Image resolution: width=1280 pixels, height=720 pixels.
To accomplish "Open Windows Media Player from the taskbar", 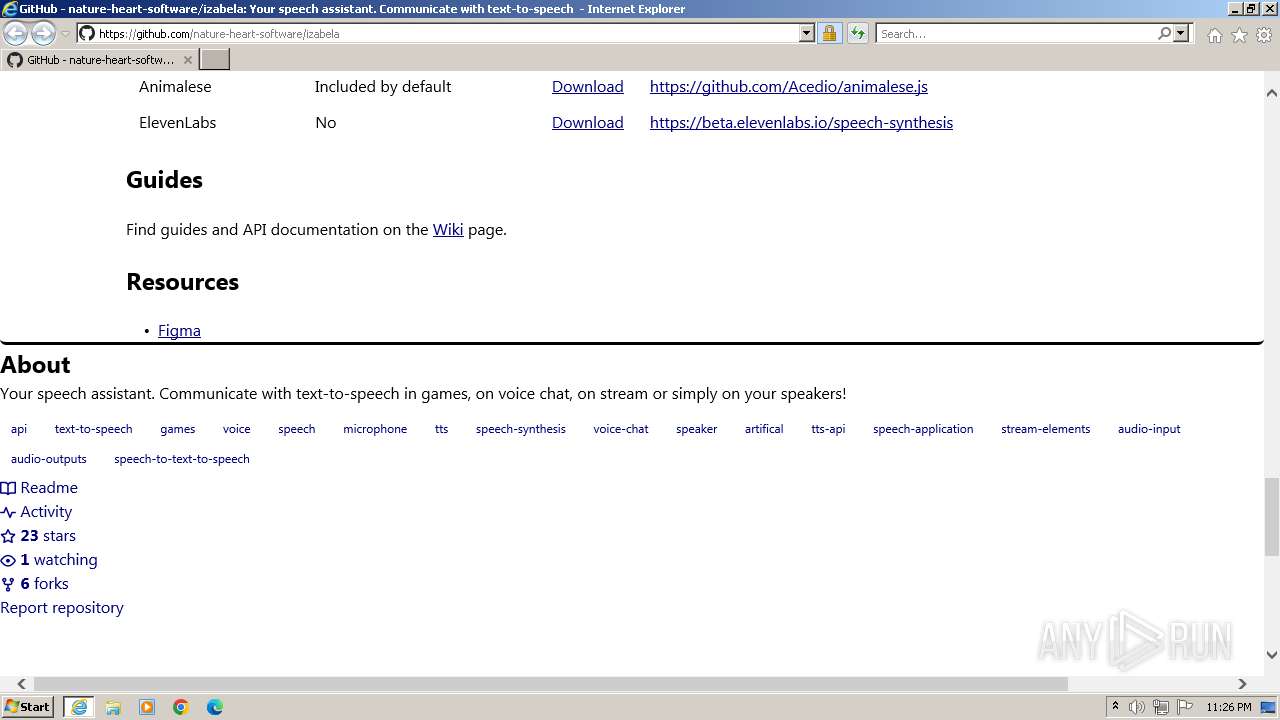I will [147, 707].
